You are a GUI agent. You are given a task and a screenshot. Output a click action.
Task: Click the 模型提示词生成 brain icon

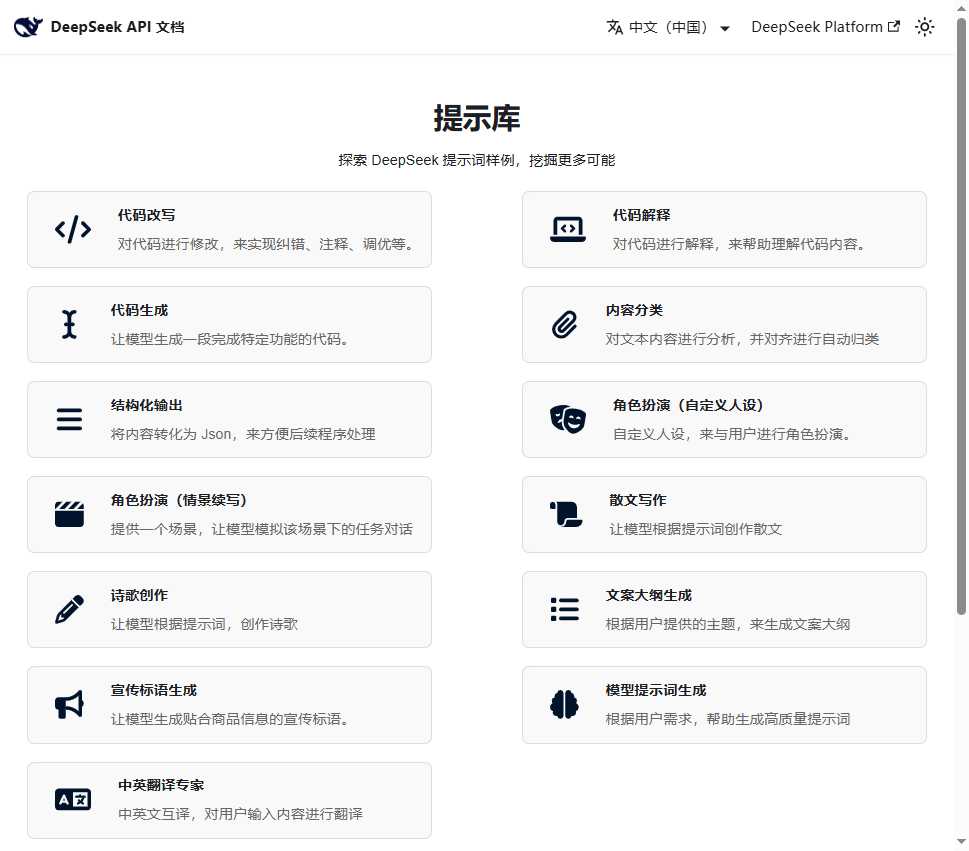pos(564,704)
